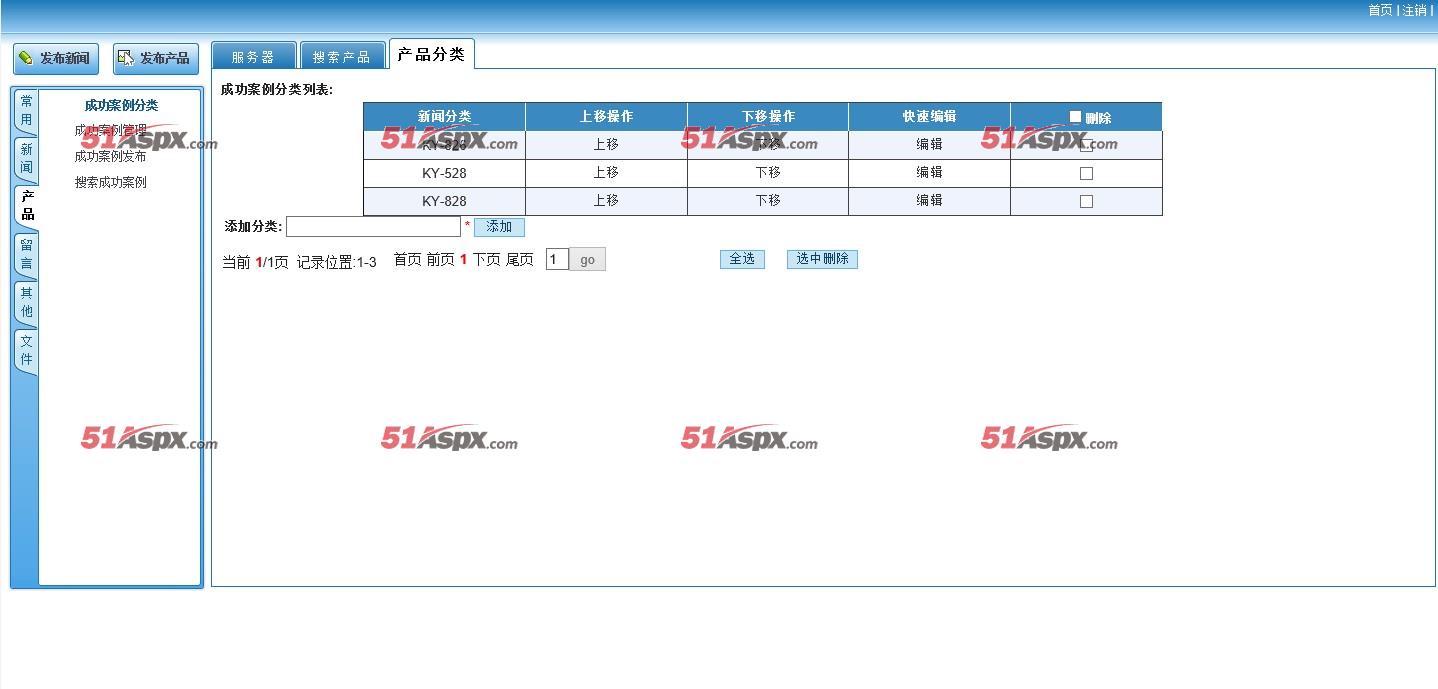This screenshot has height=689, width=1438.
Task: Move KY-528 down with 下移
Action: 768,172
